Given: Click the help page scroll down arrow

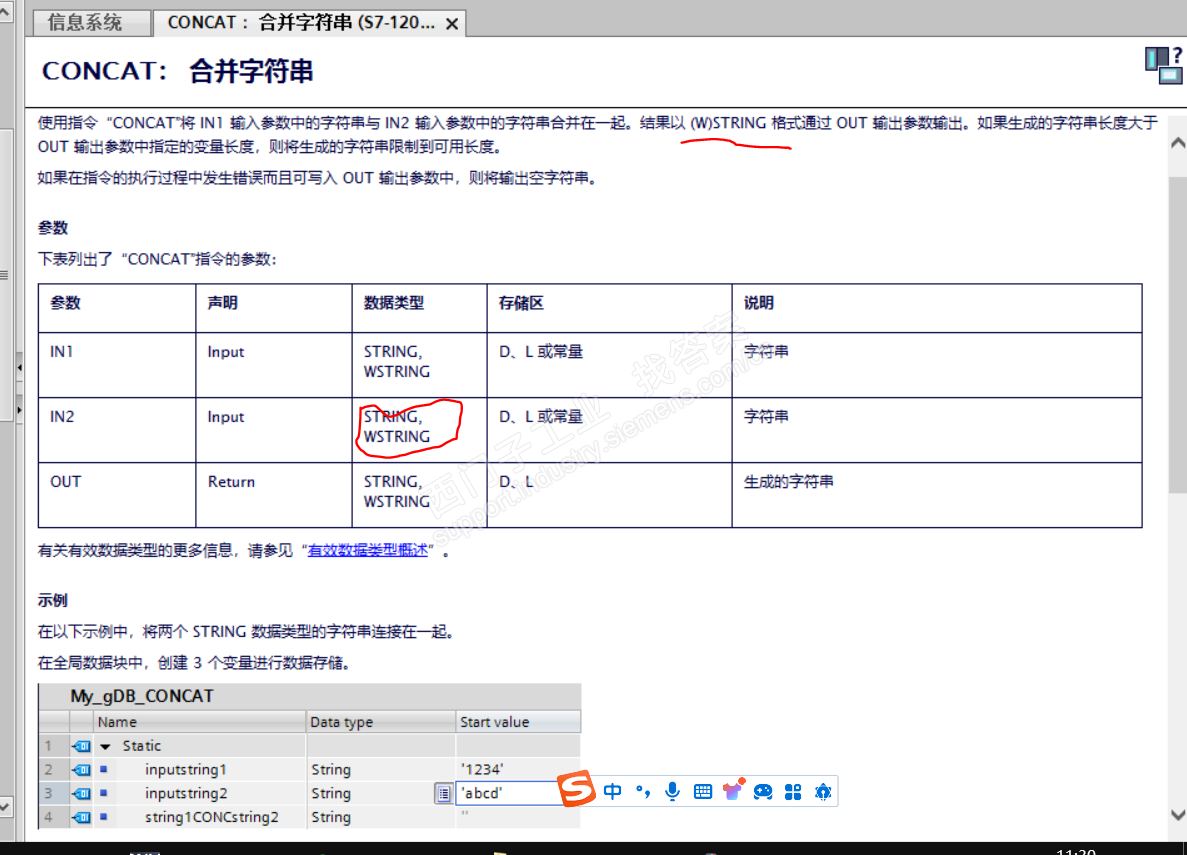Looking at the screenshot, I should coord(1177,815).
